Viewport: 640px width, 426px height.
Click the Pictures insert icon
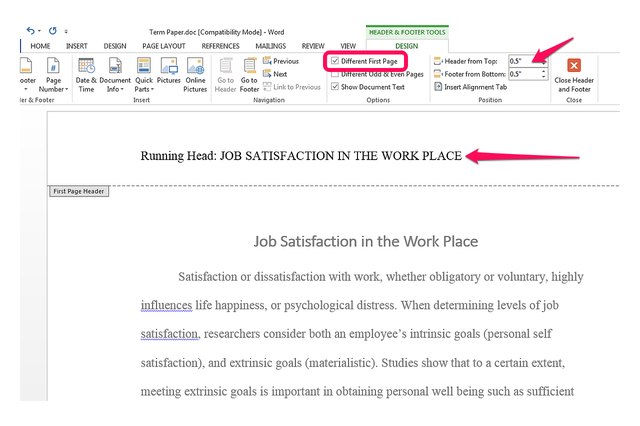pos(169,71)
